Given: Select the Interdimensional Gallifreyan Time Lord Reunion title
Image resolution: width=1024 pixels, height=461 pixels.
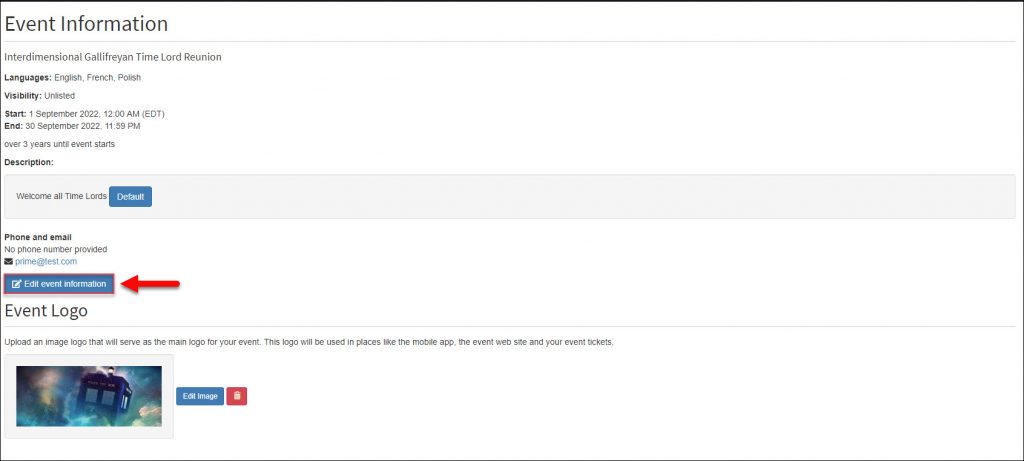Looking at the screenshot, I should (x=113, y=57).
